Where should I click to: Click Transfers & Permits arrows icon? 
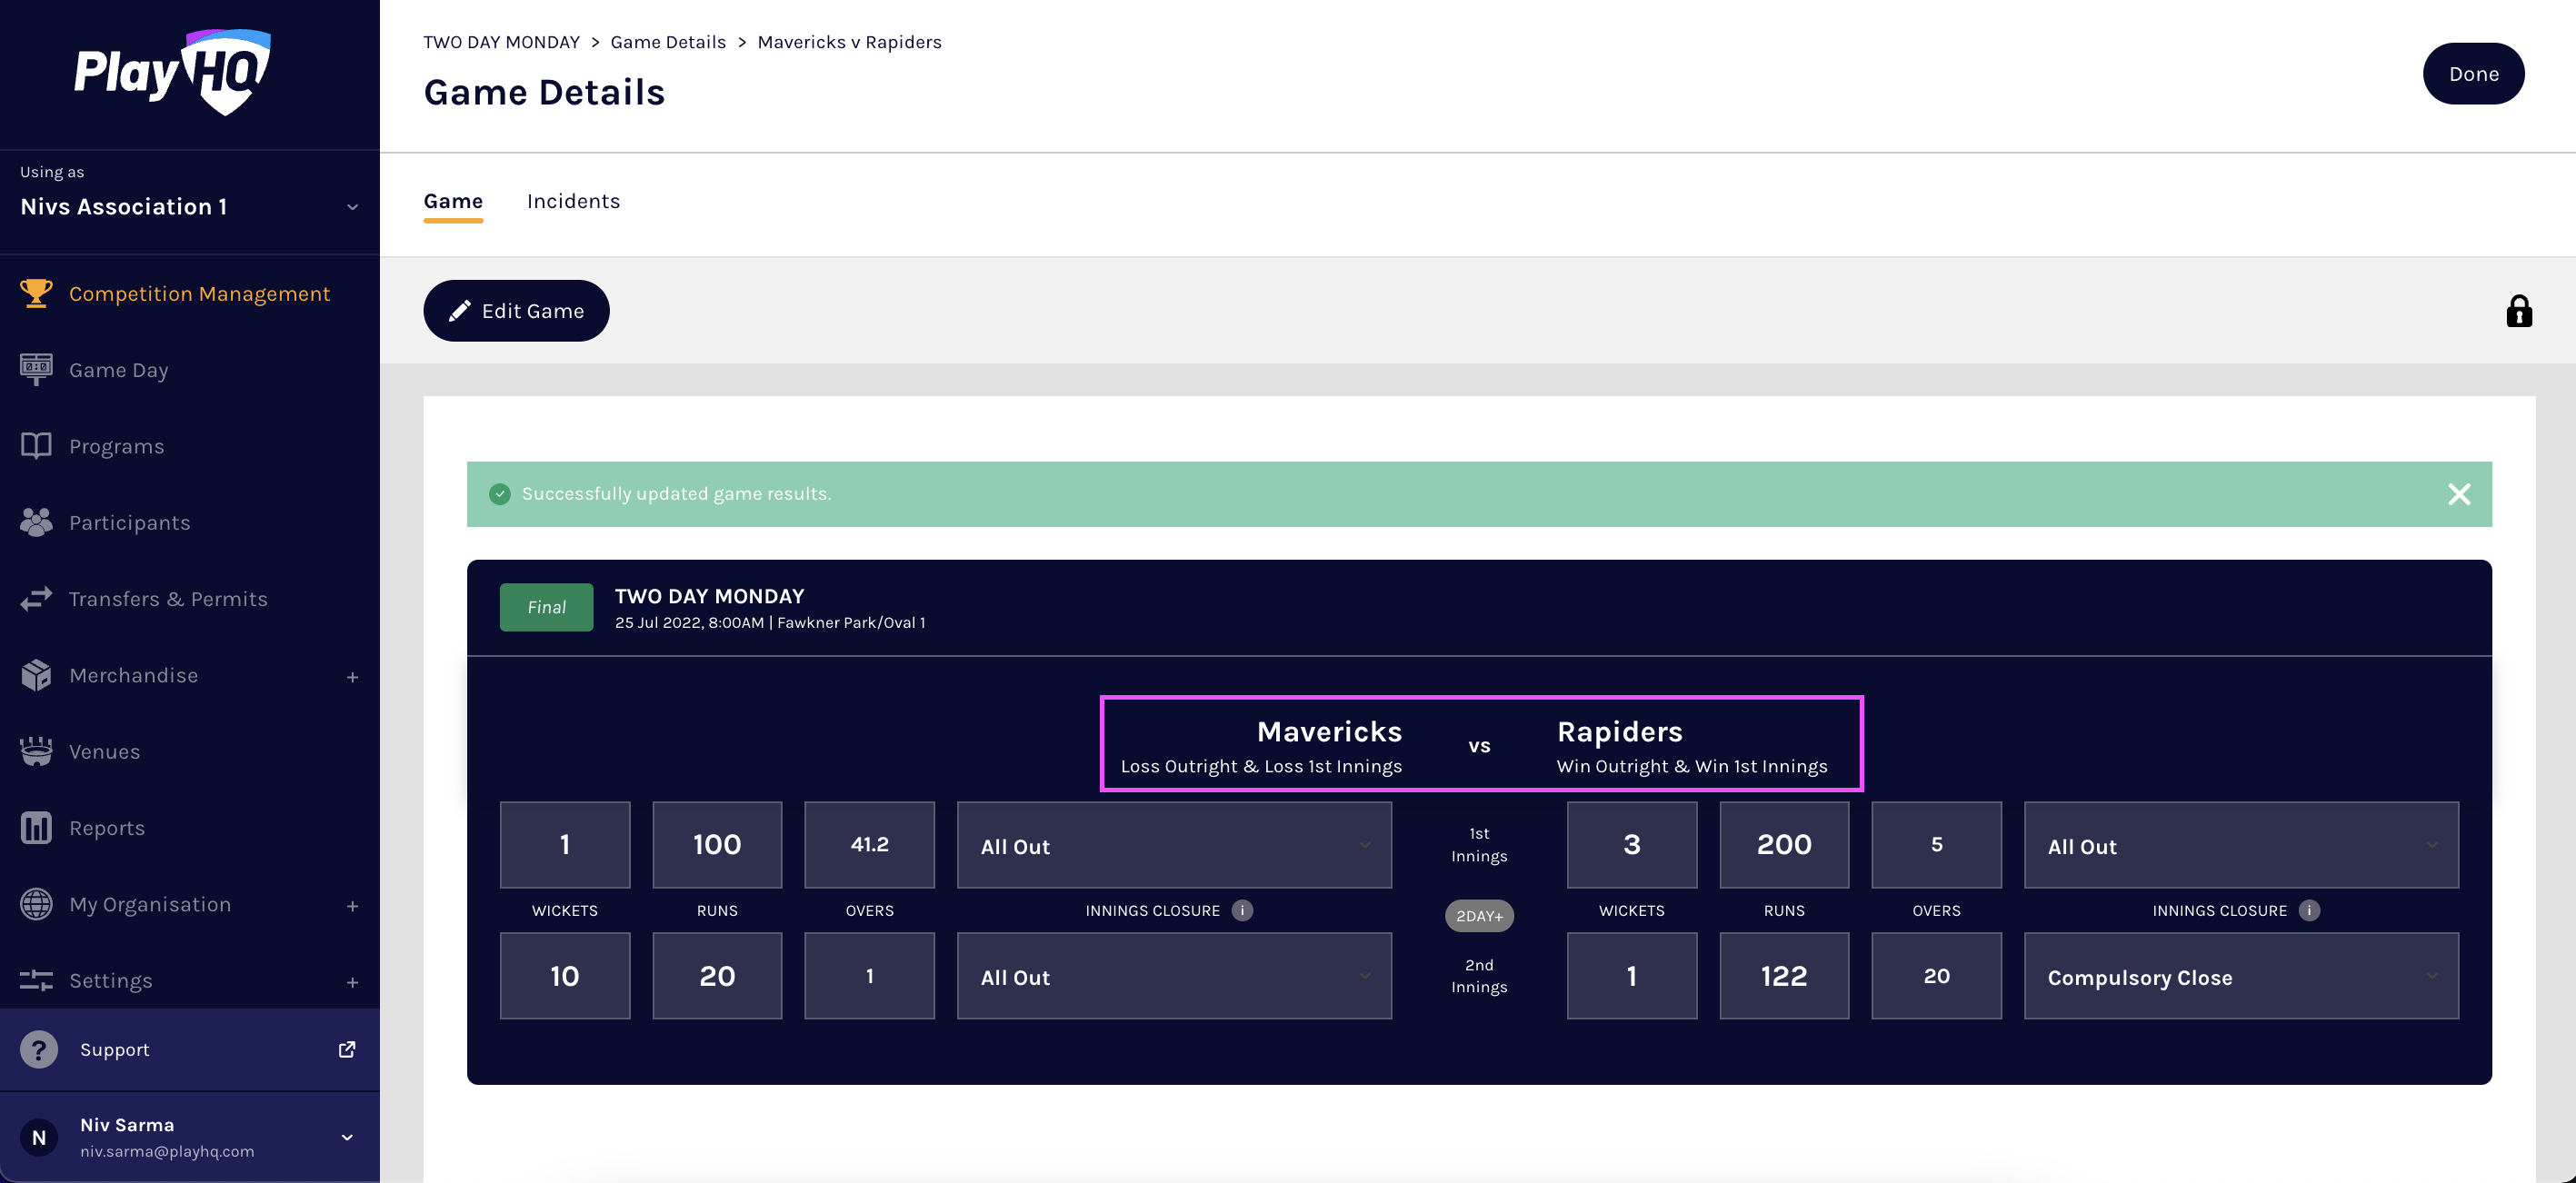pos(36,599)
